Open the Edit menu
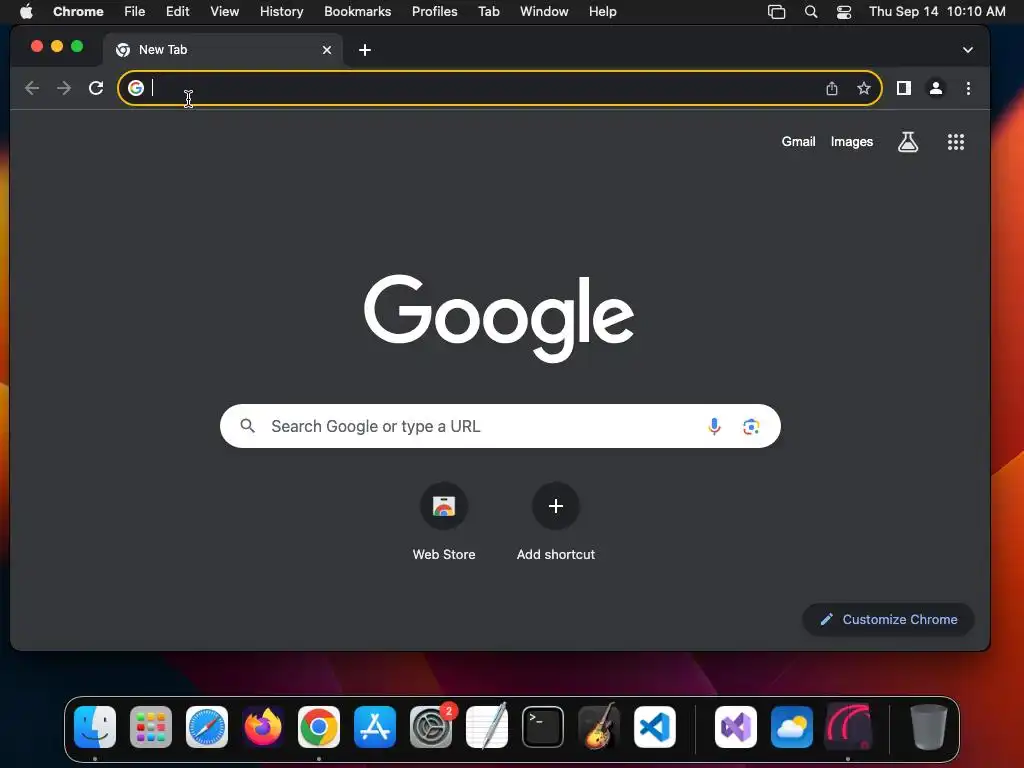Screen dimensions: 1024x768 point(177,12)
